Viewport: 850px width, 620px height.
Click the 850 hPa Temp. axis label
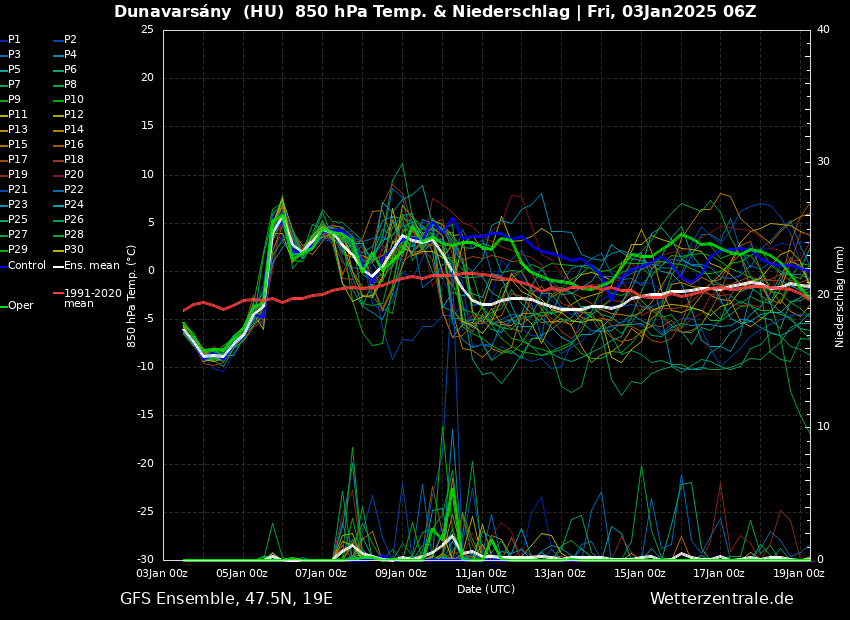click(132, 296)
